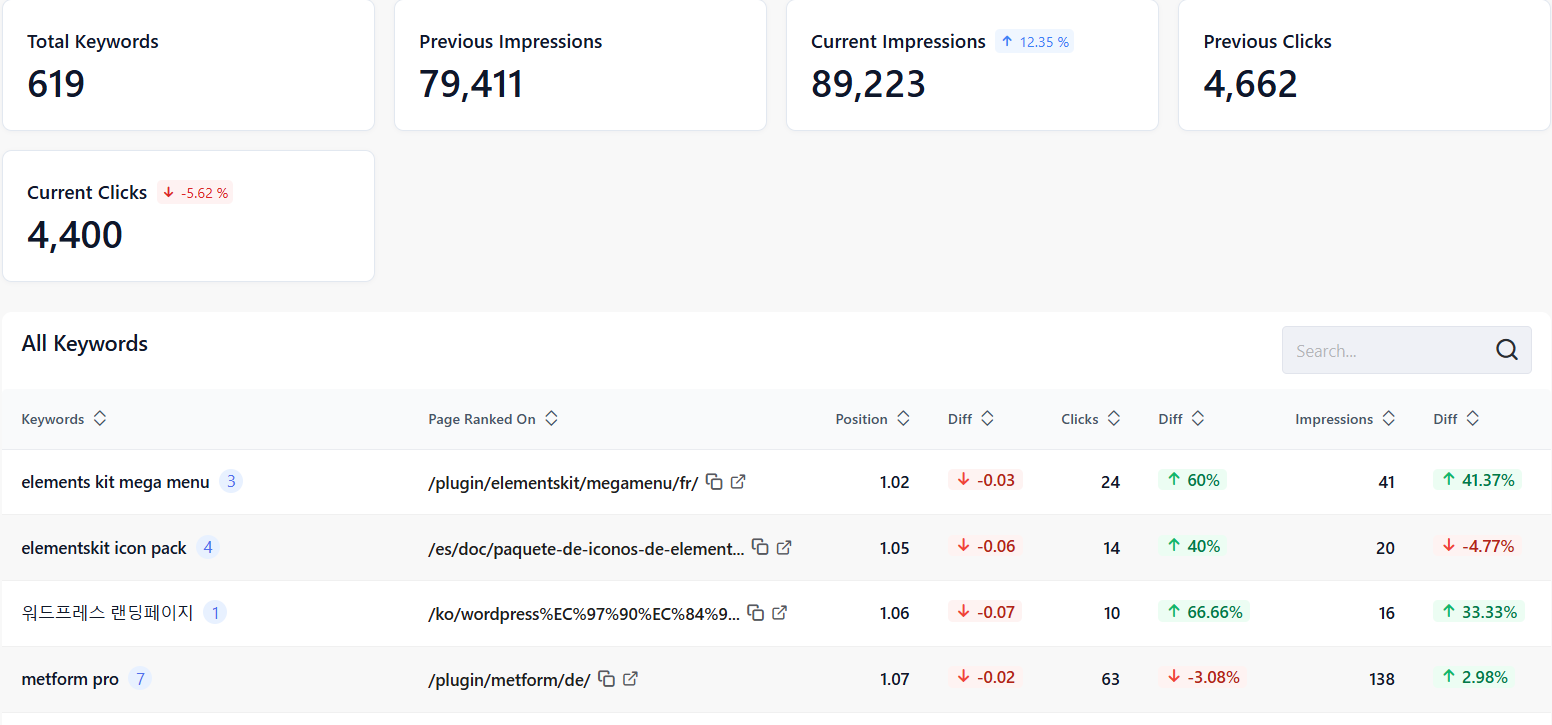The image size is (1552, 725).
Task: Copy the /plugin/elementskit/megamenu/fr/ URL
Action: coord(714,481)
